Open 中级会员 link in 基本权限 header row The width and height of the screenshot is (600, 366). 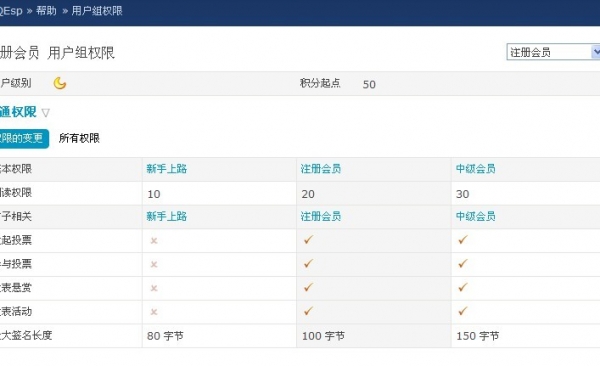point(476,169)
